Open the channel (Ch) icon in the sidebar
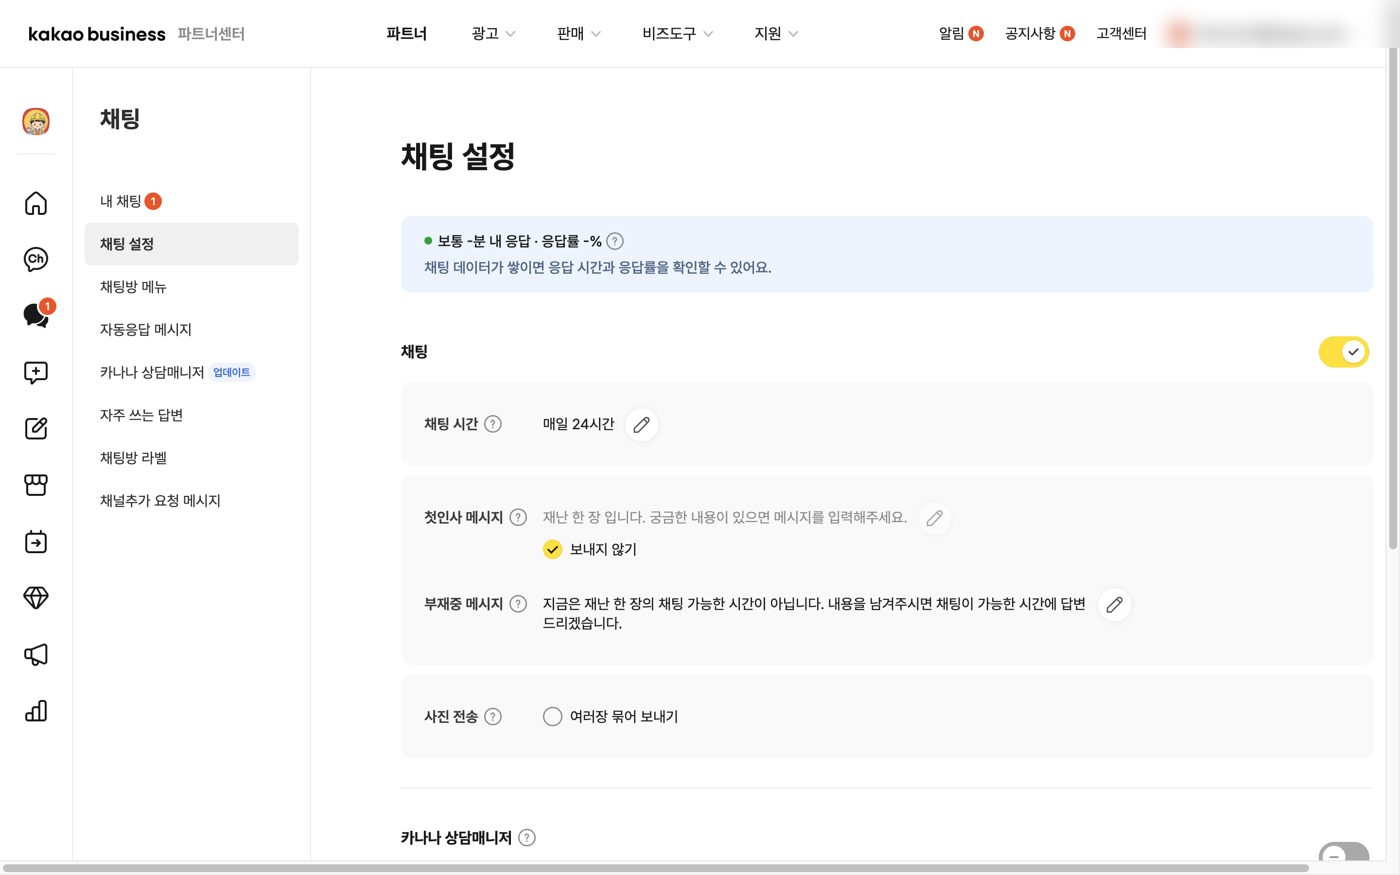1400x875 pixels. click(x=36, y=259)
